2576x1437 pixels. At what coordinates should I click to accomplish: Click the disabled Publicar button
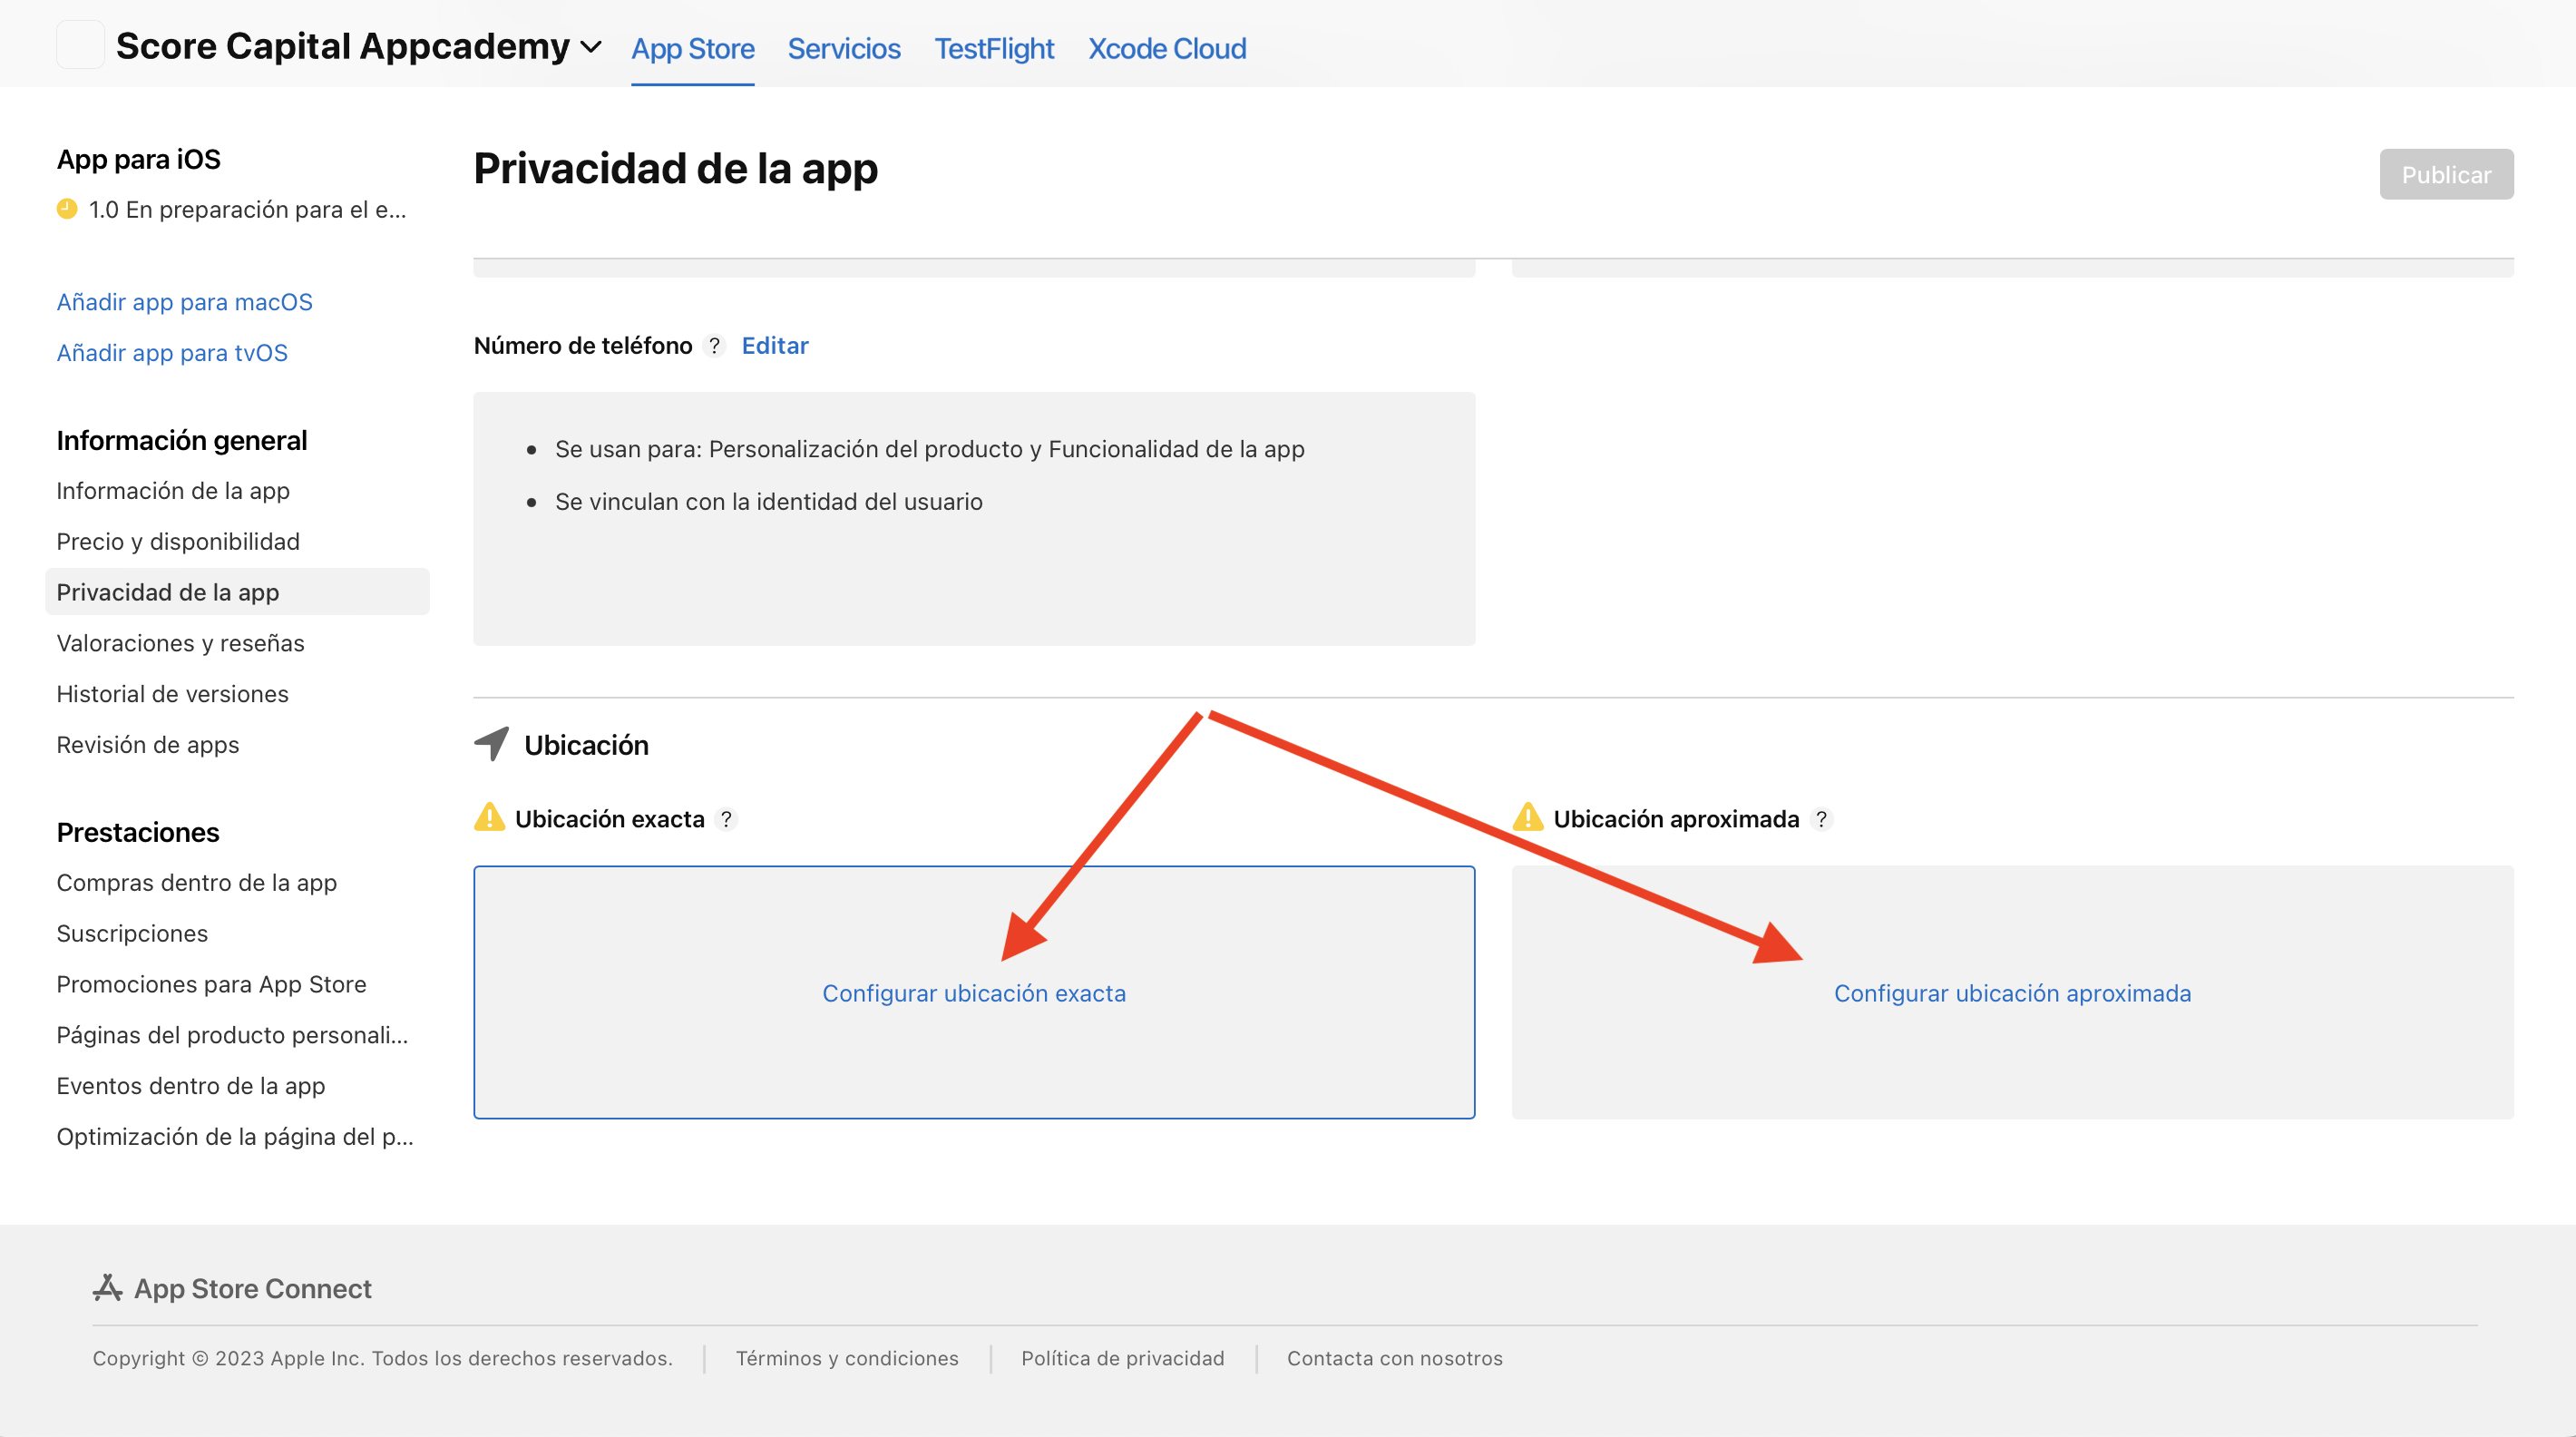2446,175
